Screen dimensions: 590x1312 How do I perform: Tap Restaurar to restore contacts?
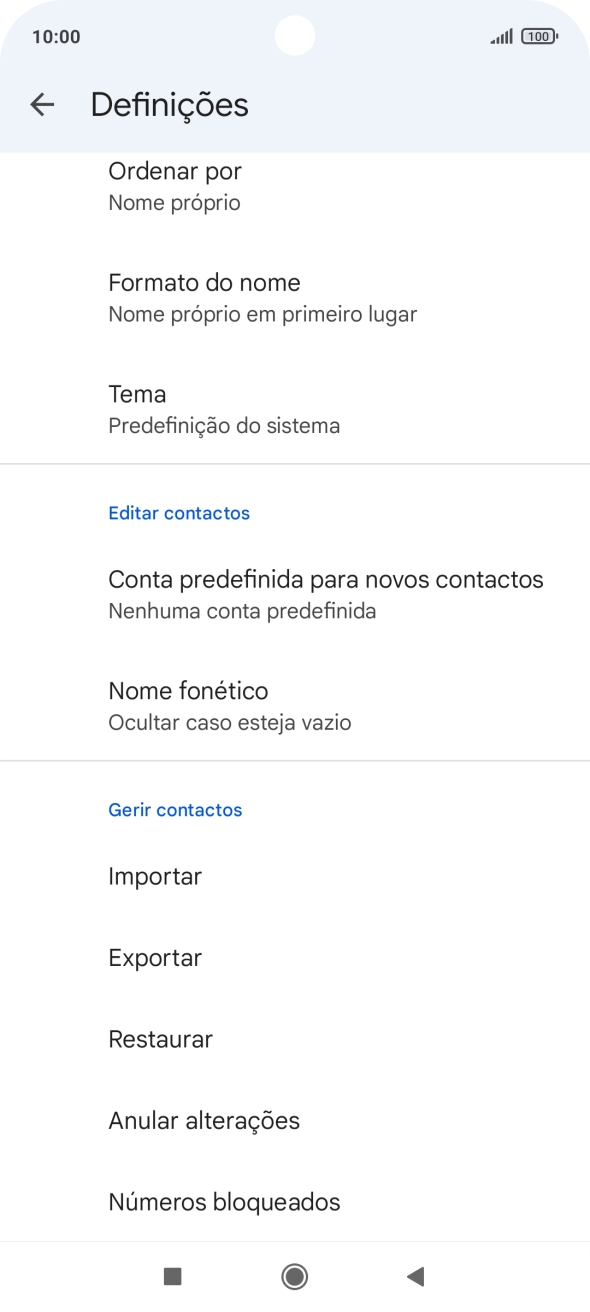click(x=295, y=1039)
